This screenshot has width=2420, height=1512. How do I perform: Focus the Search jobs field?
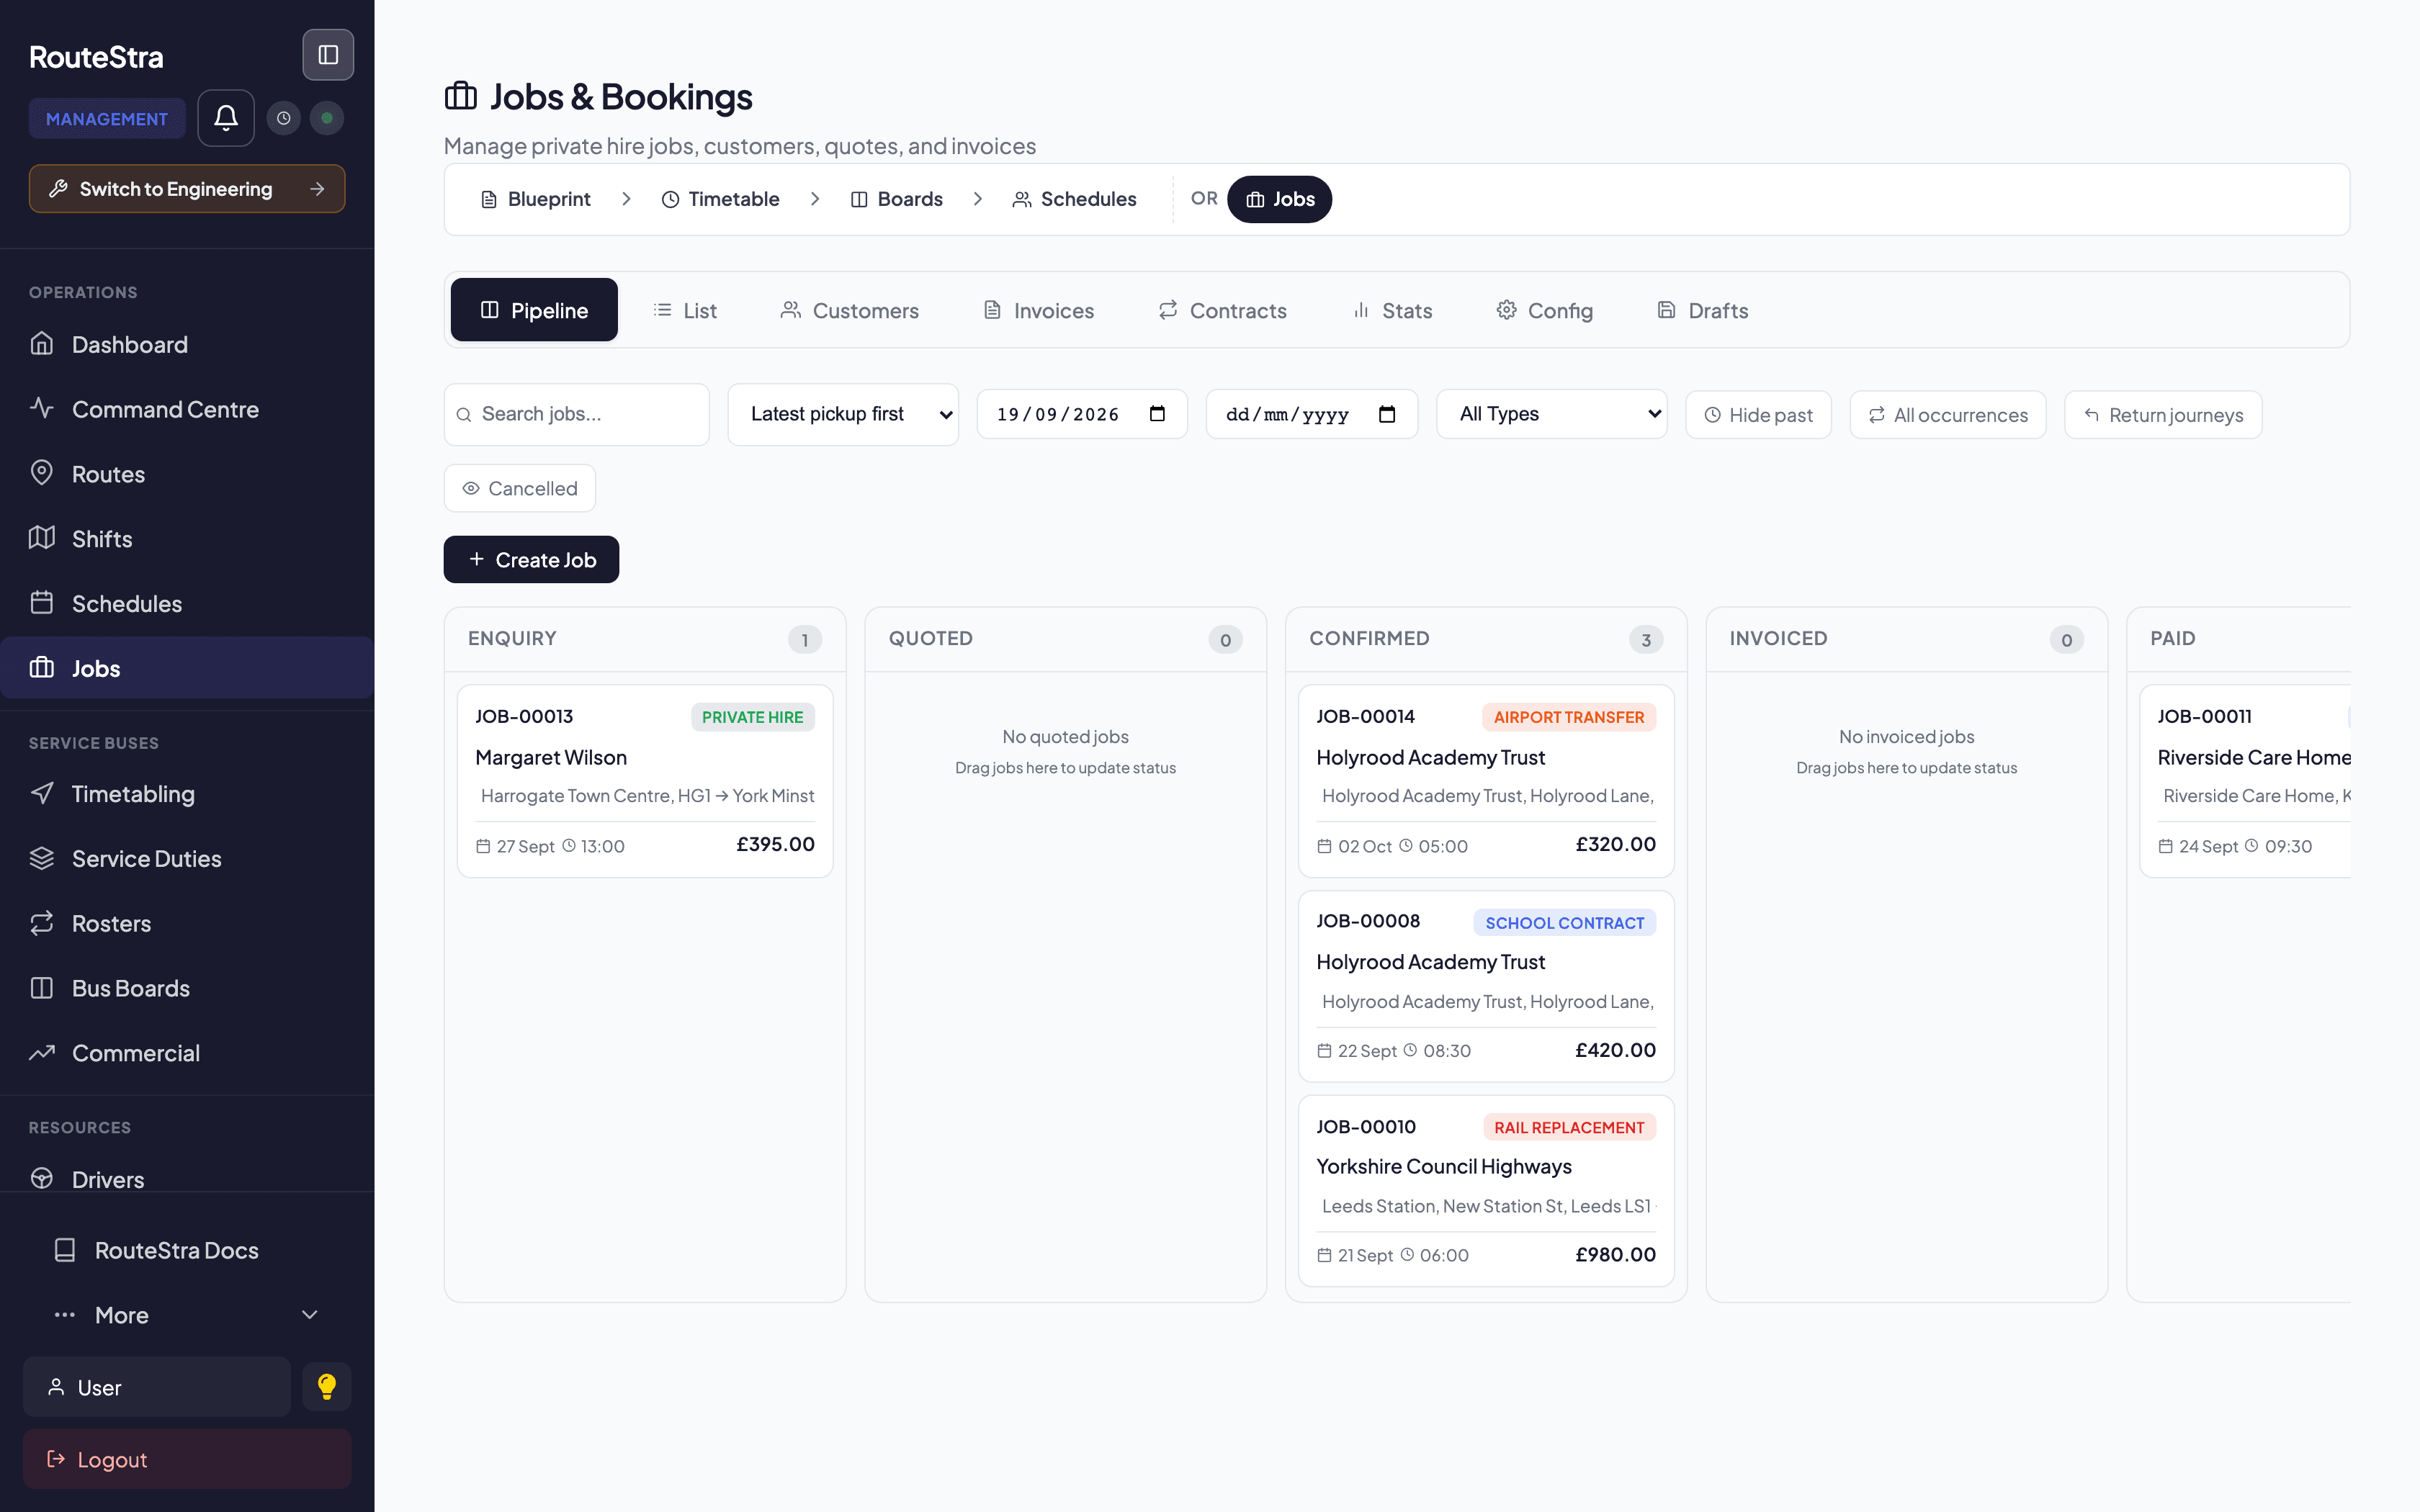click(577, 414)
